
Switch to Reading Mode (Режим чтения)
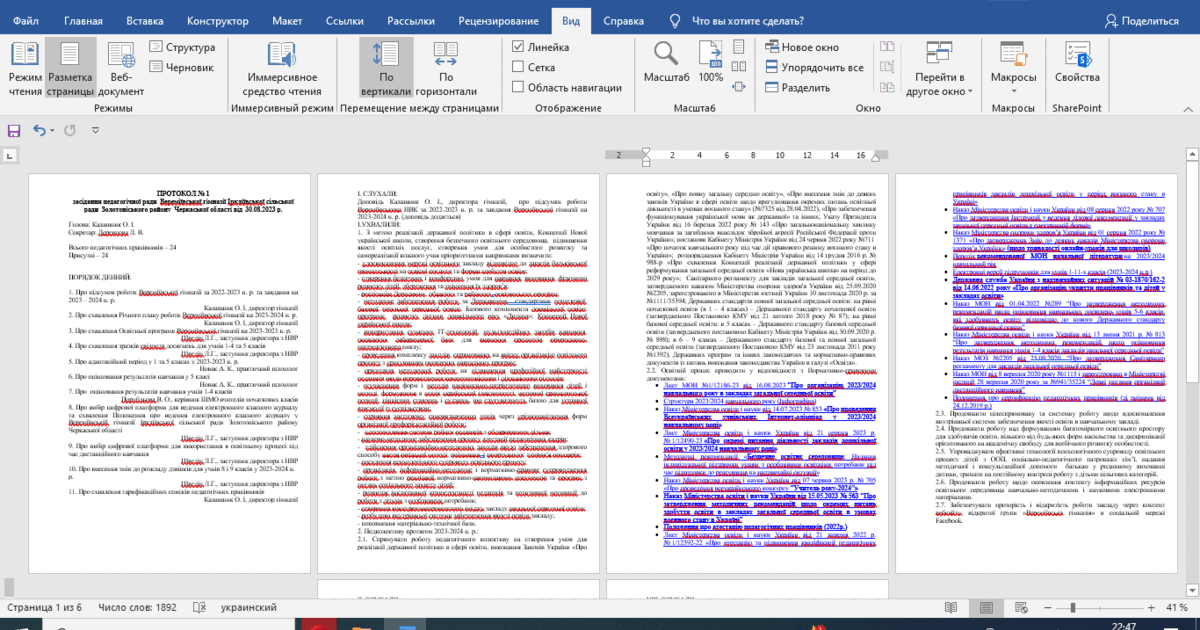26,68
